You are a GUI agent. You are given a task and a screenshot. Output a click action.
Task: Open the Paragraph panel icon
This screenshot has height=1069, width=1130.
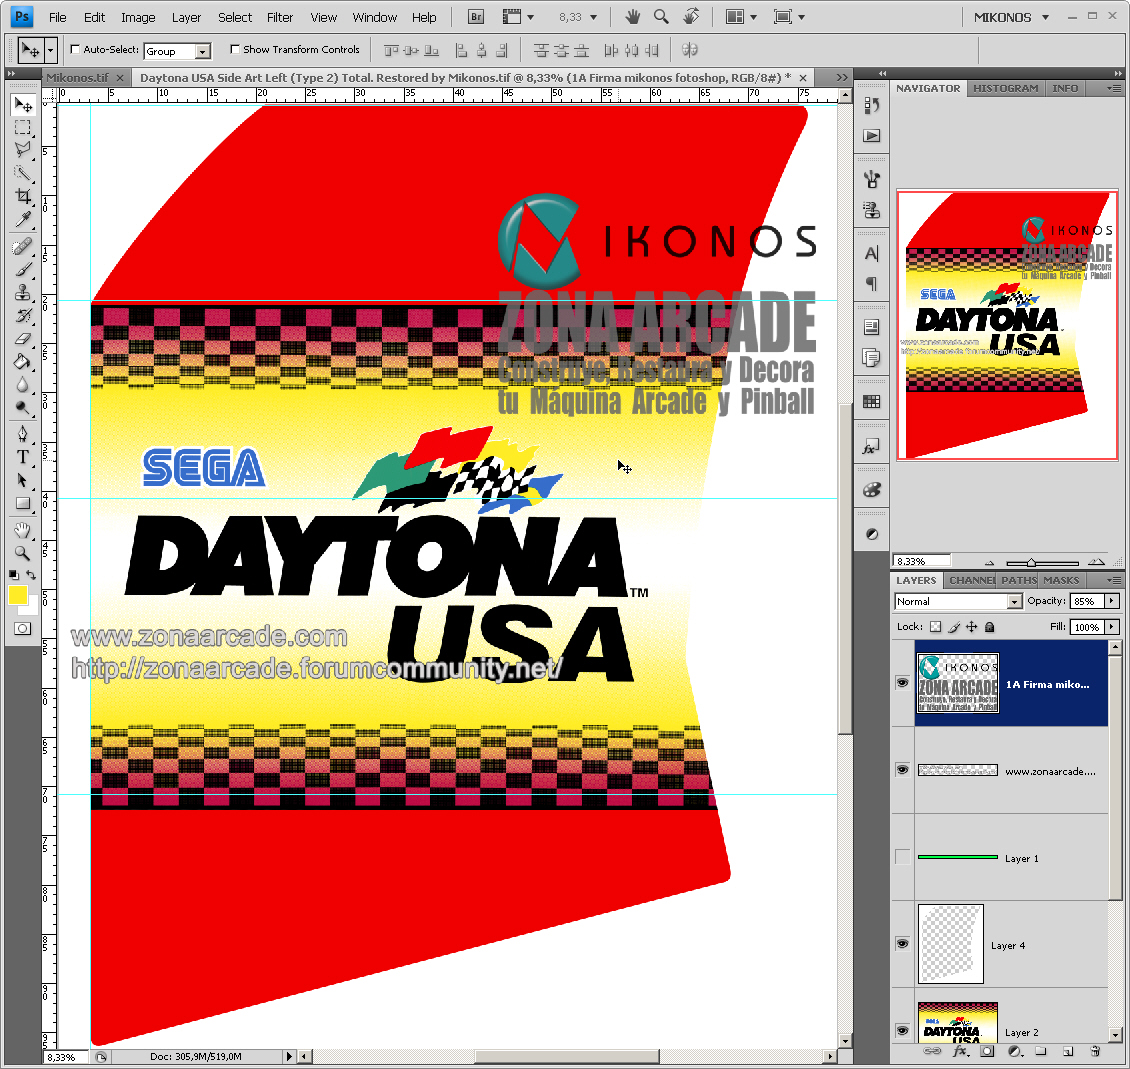pos(871,284)
